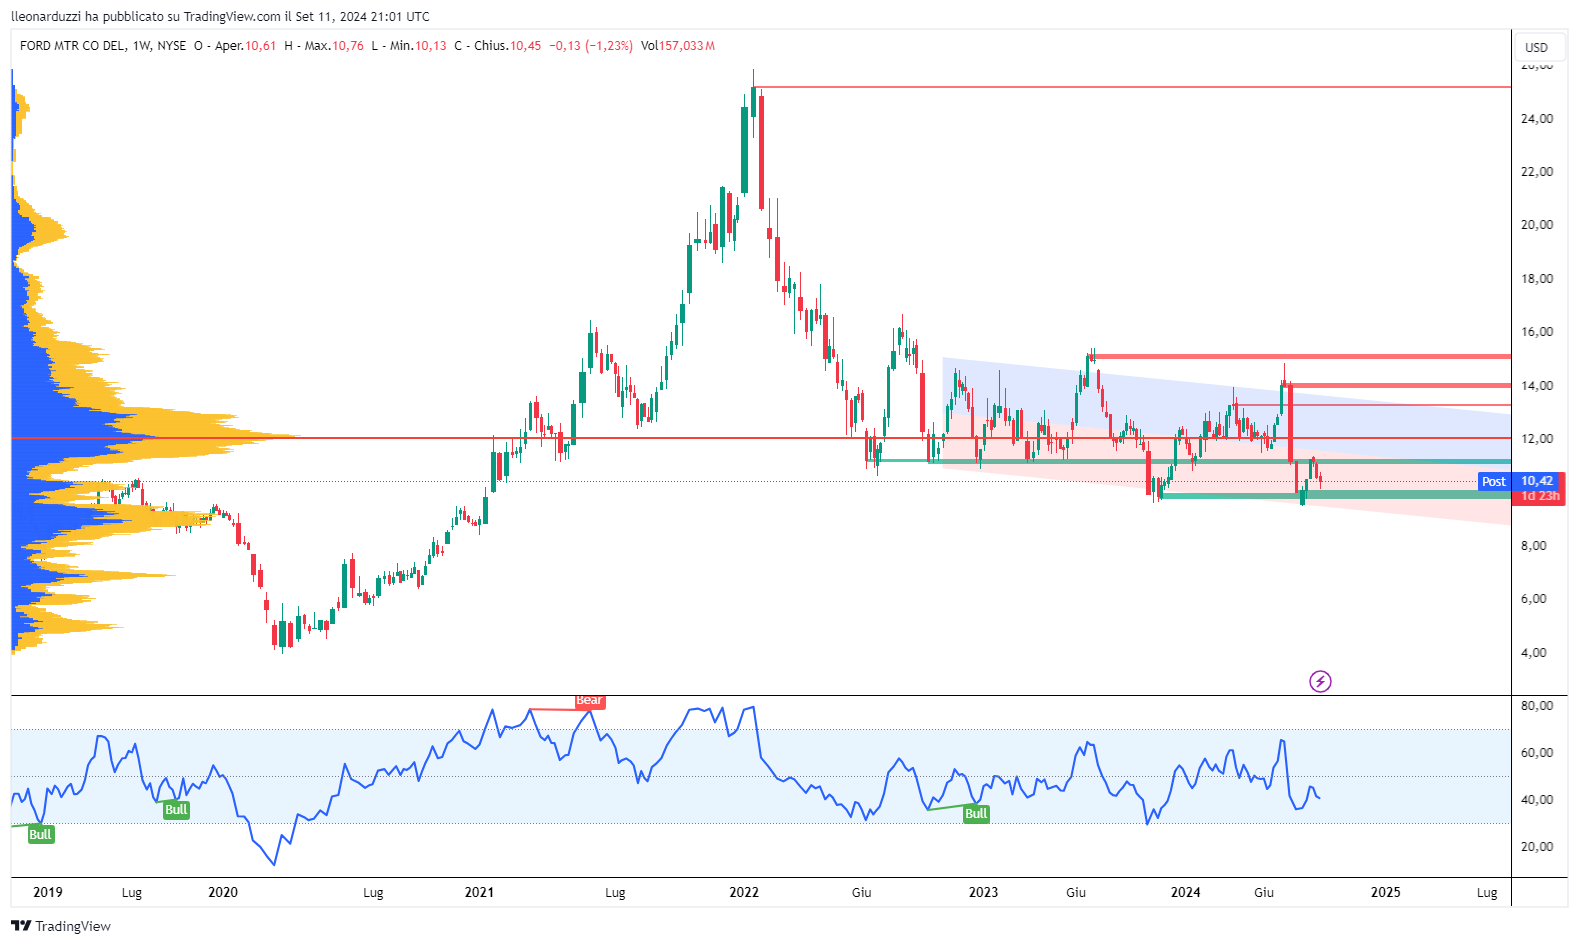Click the 2019 label on time axis
This screenshot has width=1579, height=944.
pyautogui.click(x=48, y=892)
